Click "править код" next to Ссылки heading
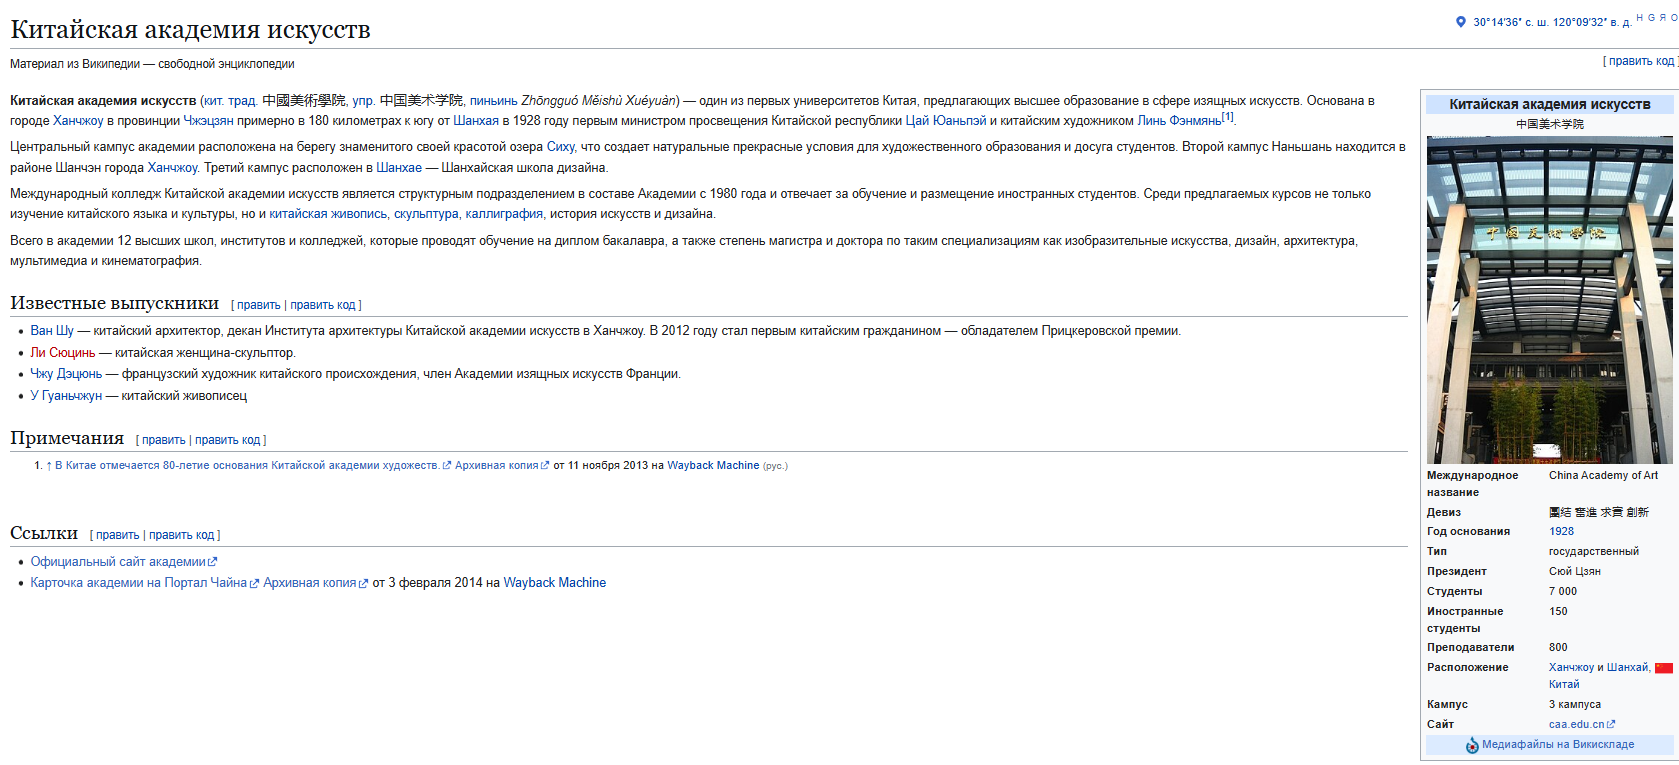 coord(181,535)
